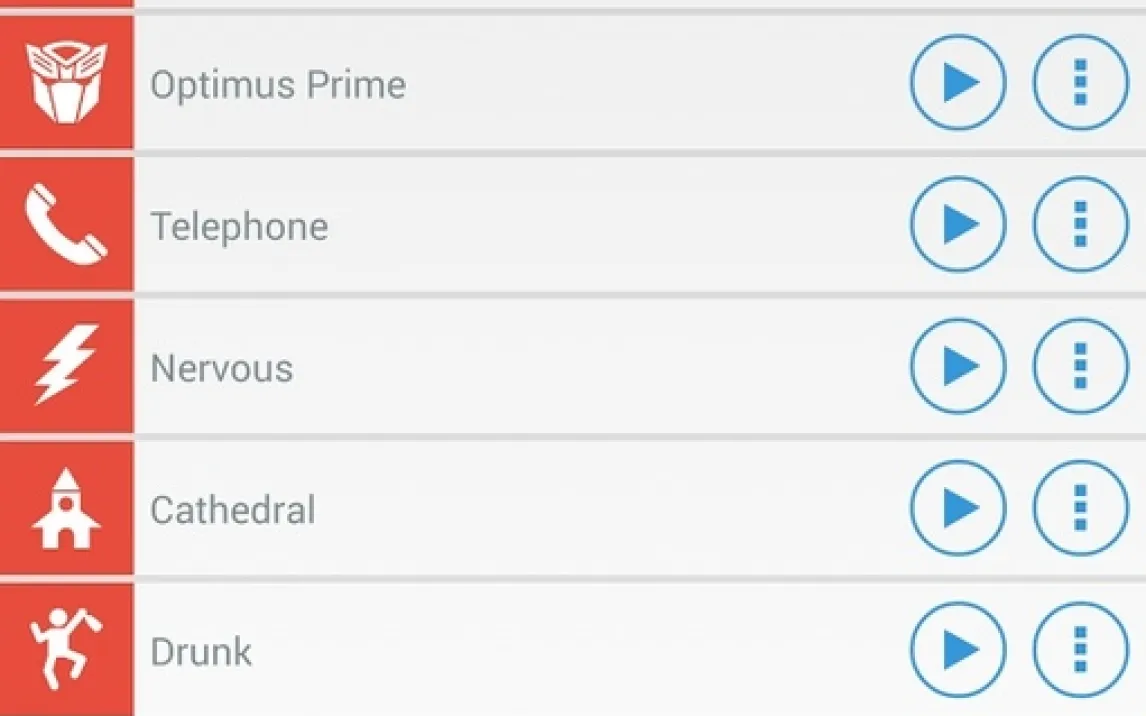Image resolution: width=1146 pixels, height=716 pixels.
Task: Select the Cathedral effect label
Action: pyautogui.click(x=232, y=511)
